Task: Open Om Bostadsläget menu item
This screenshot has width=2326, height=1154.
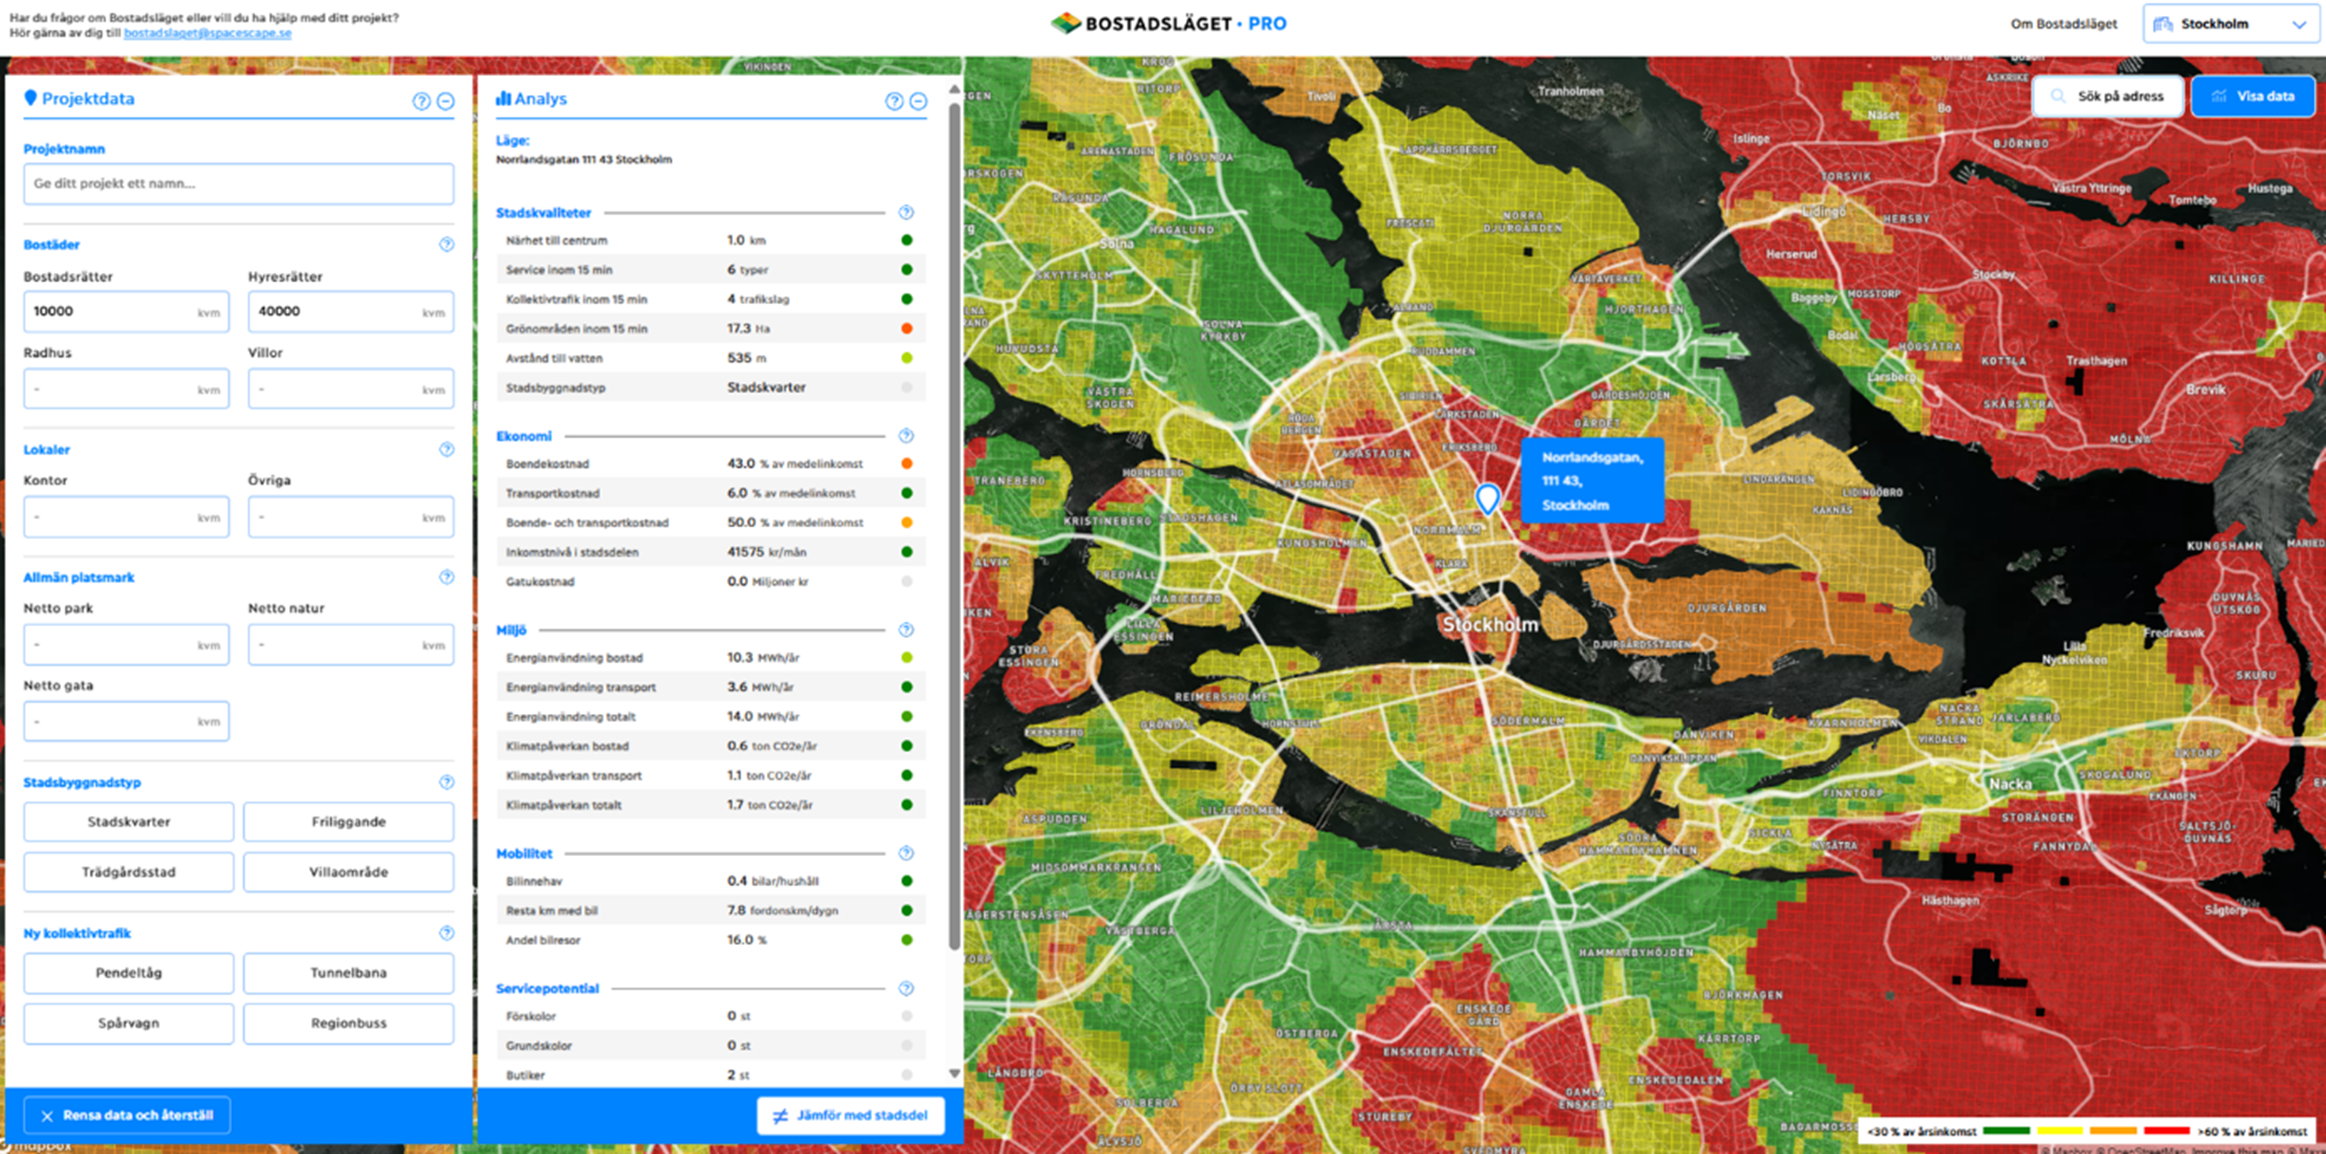Action: (x=2063, y=24)
